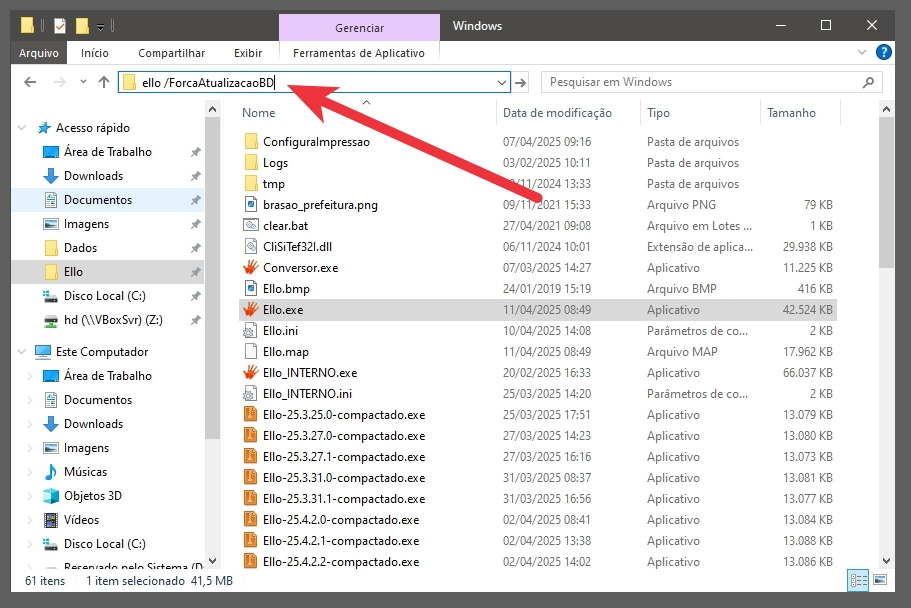Switch to the Início tab

click(95, 53)
